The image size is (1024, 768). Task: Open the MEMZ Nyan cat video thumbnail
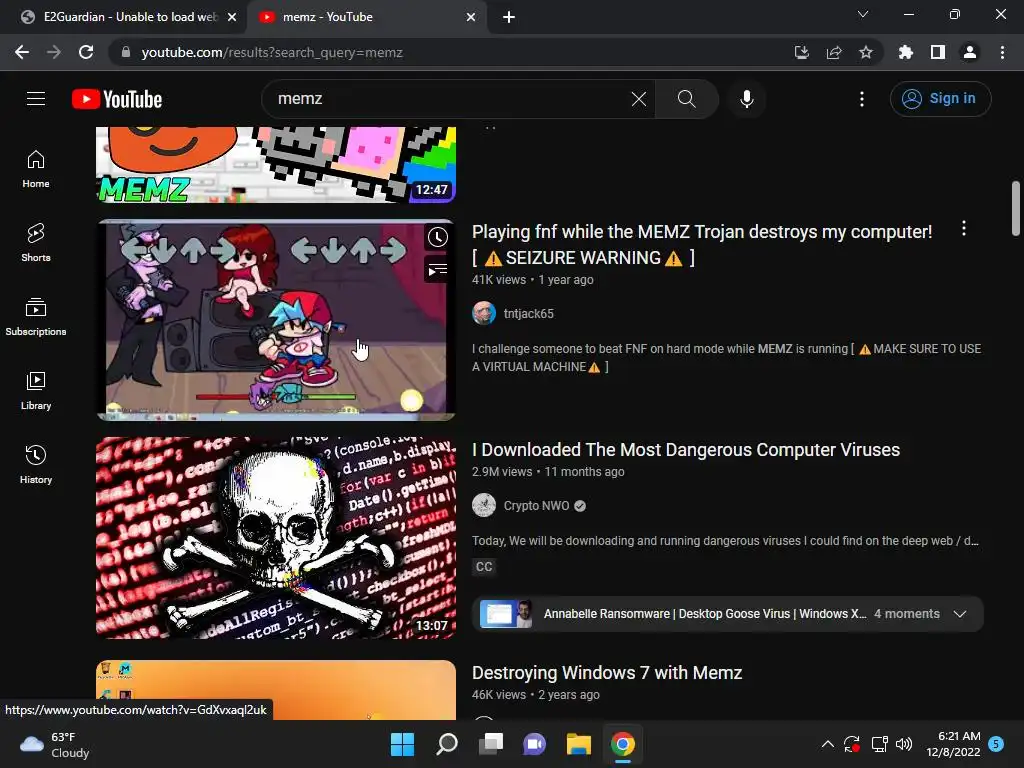(276, 165)
